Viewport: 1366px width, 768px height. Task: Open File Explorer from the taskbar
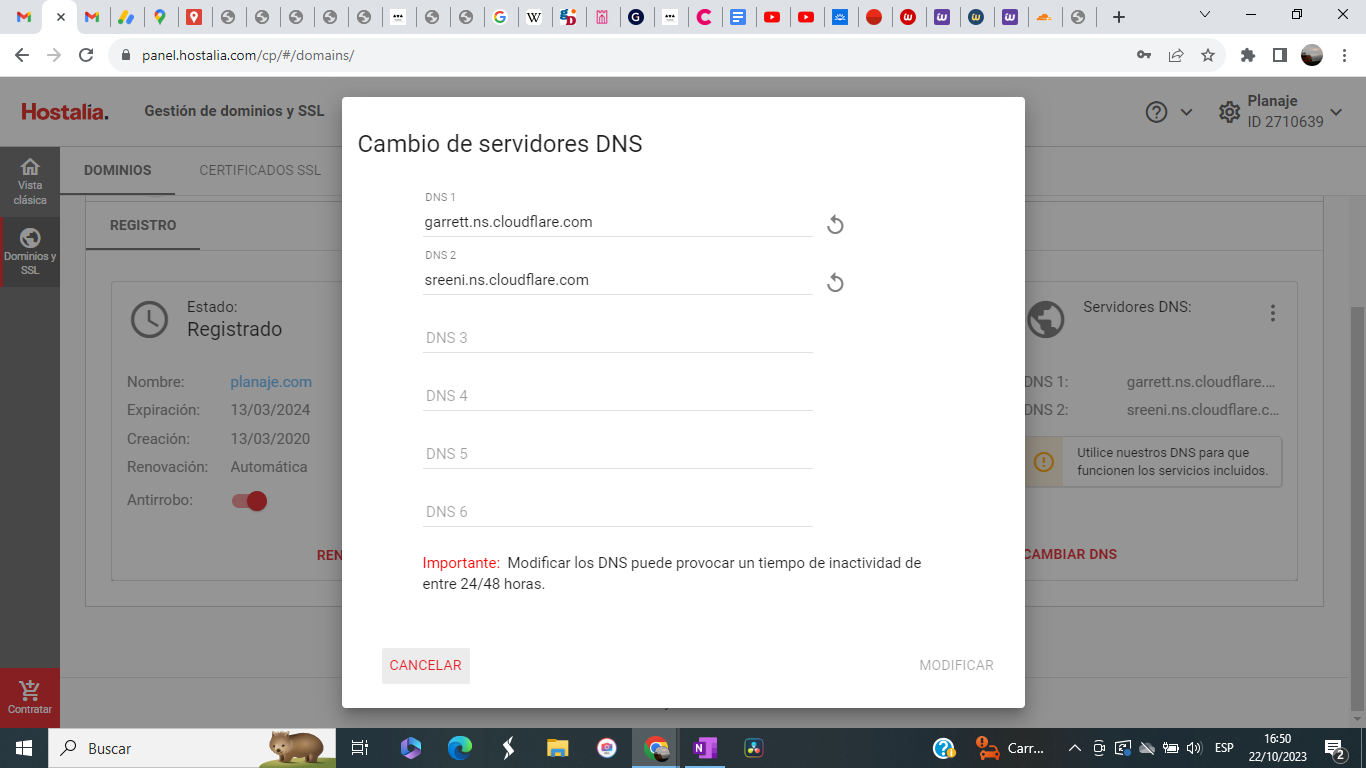pos(558,748)
